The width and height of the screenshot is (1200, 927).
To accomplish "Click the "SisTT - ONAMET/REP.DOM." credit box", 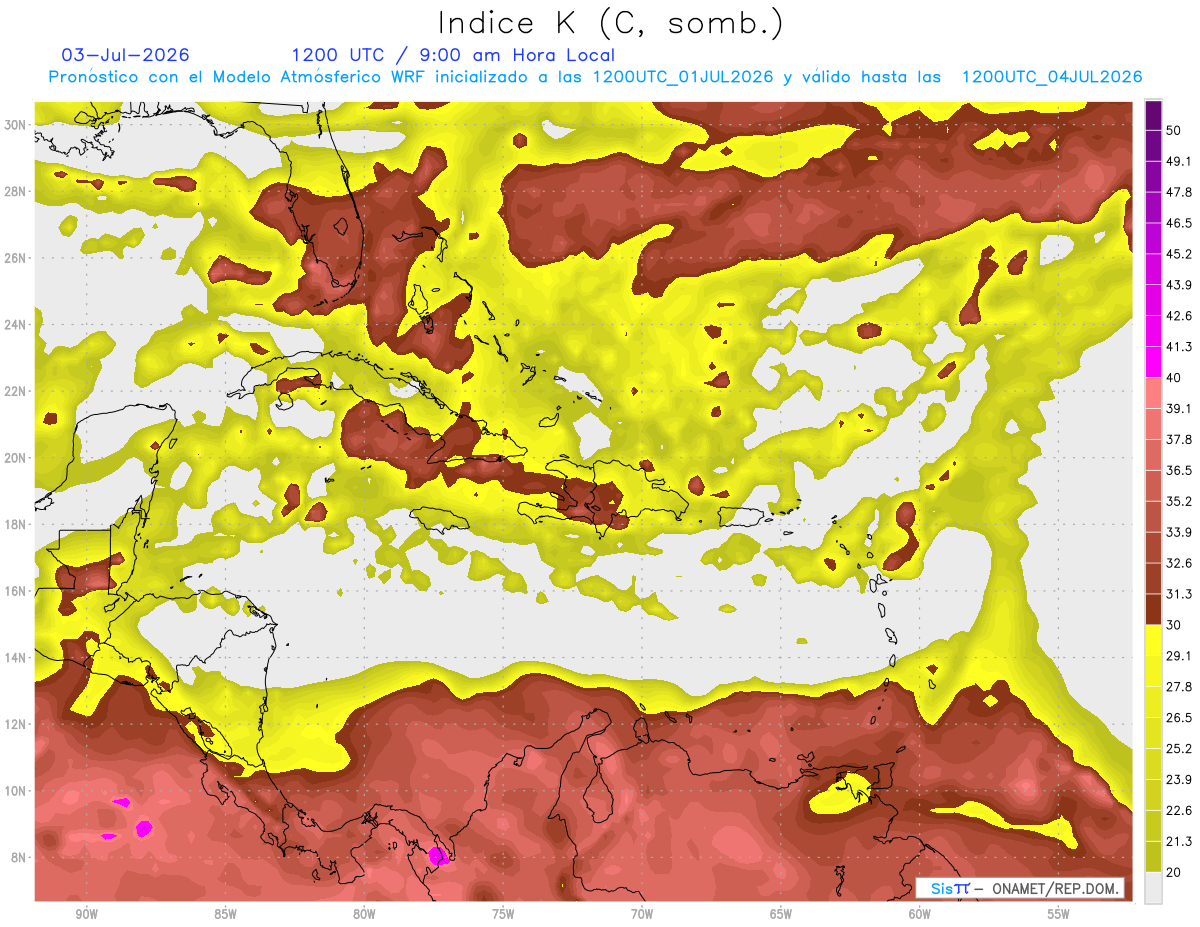I will [x=1020, y=888].
